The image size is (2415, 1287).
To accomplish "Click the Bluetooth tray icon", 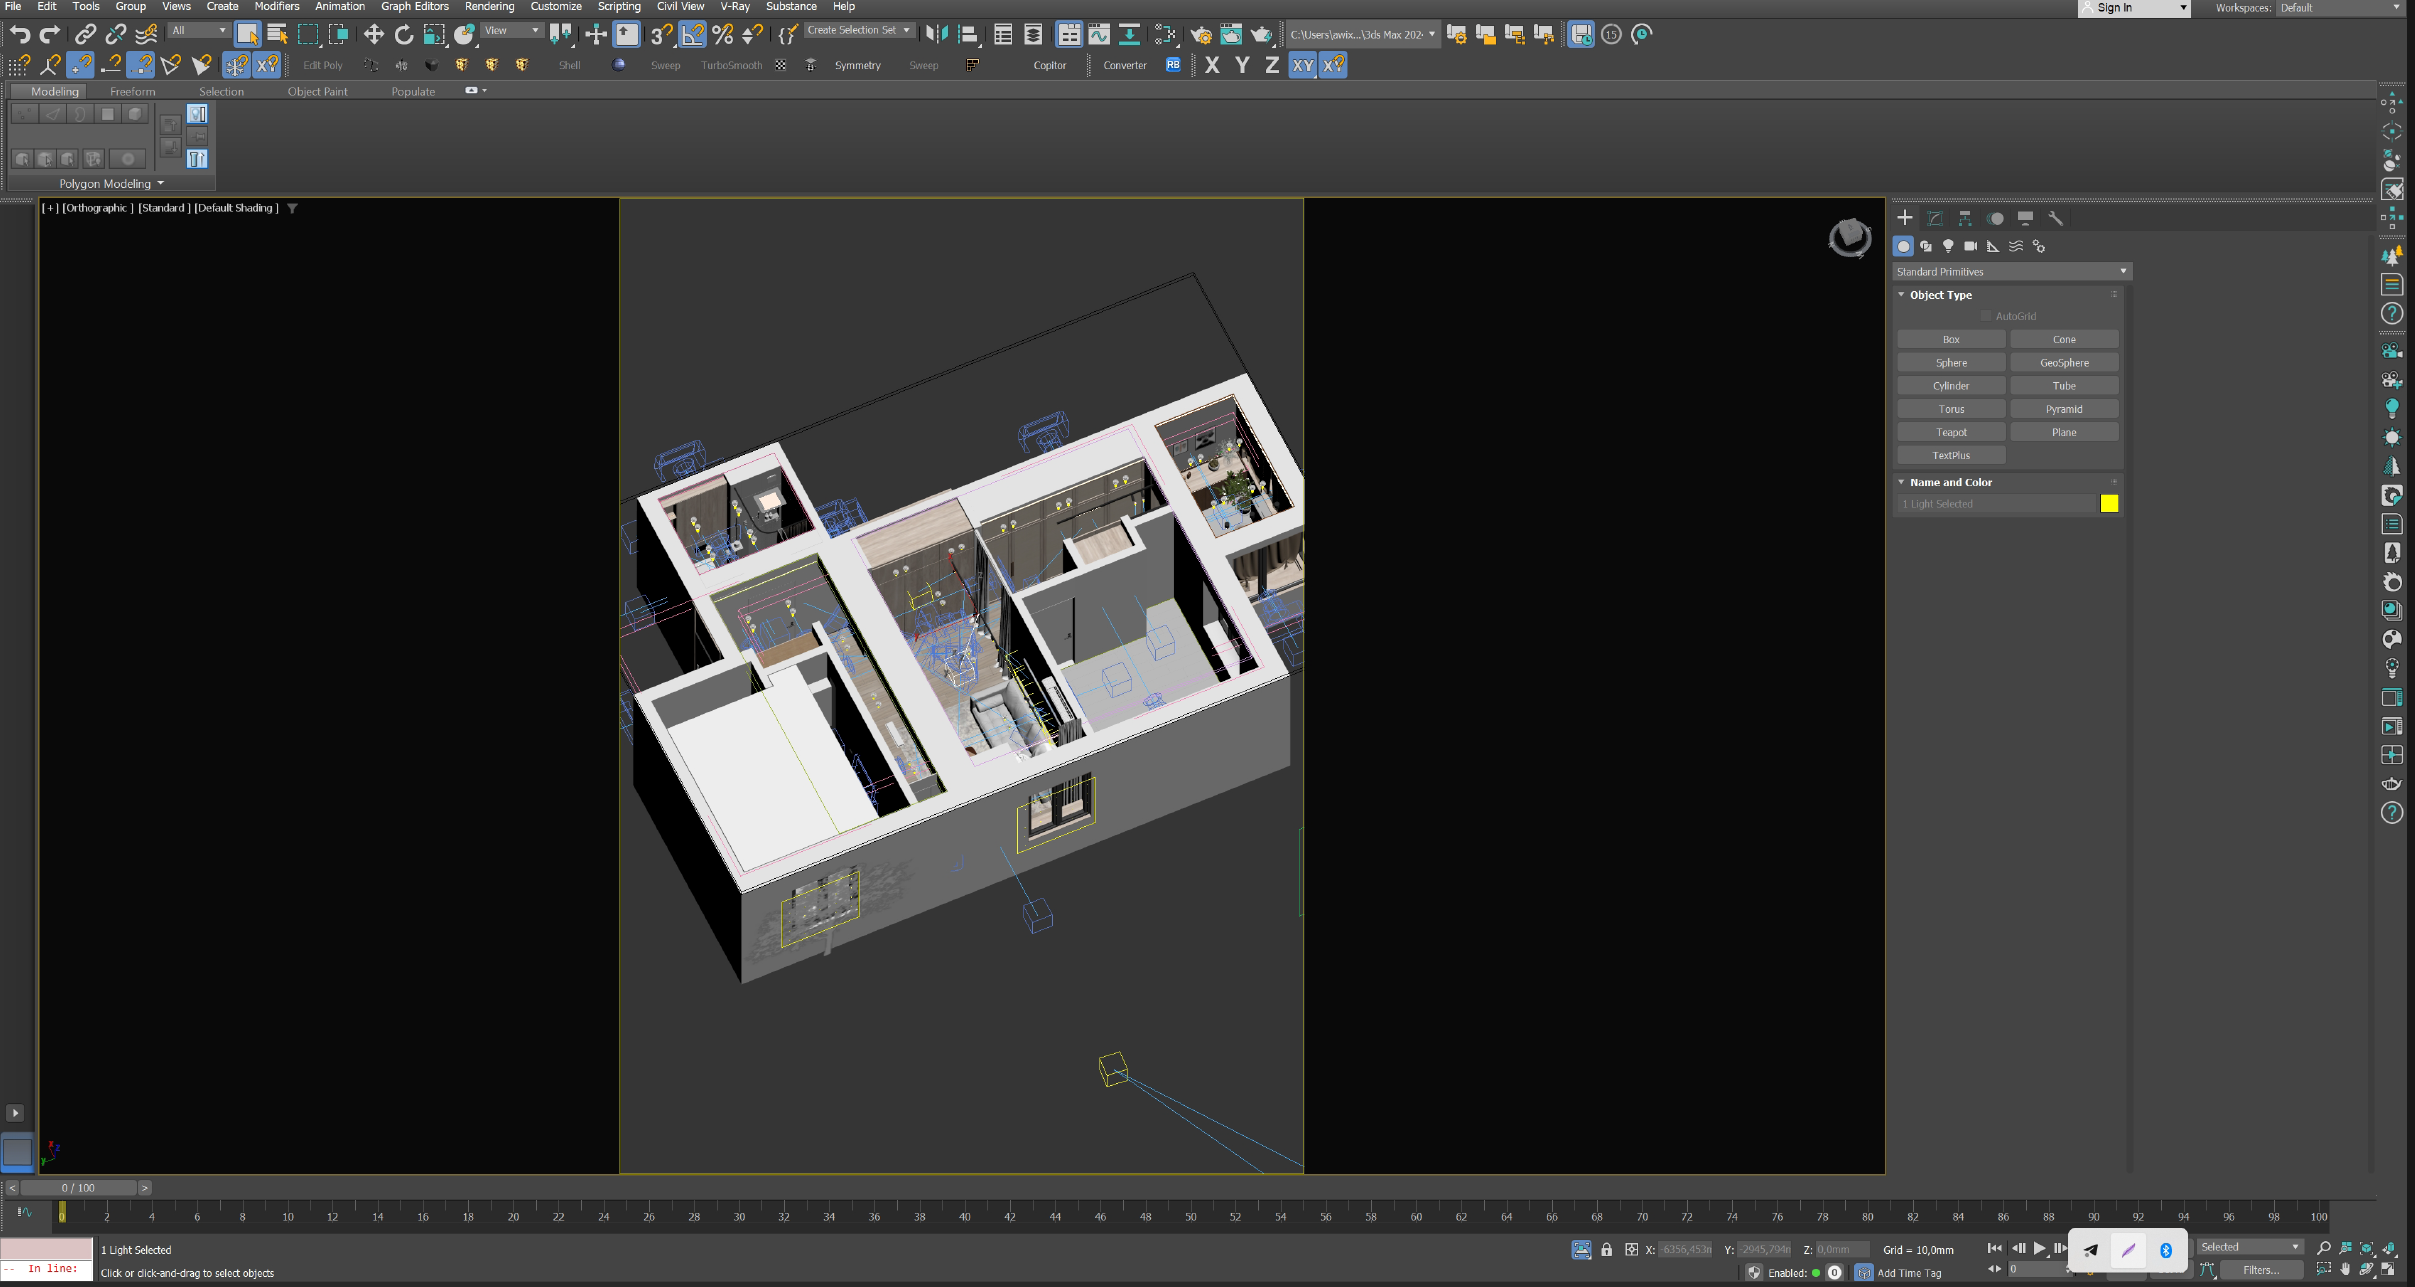I will [x=2165, y=1250].
